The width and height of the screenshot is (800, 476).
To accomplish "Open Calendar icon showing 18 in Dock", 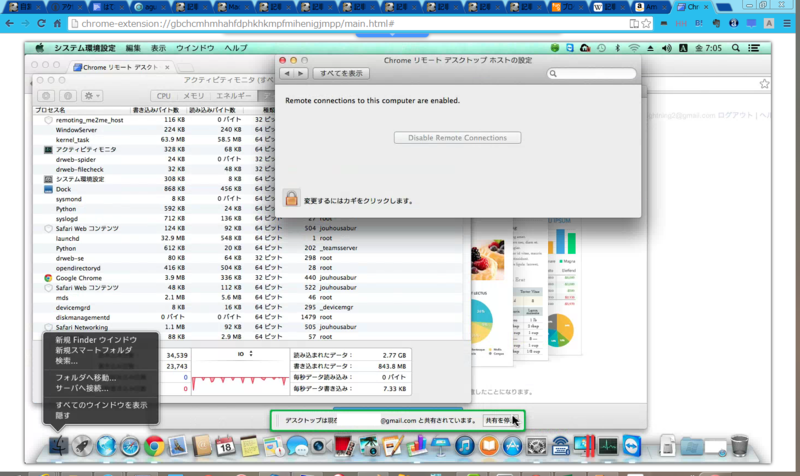I will tap(225, 446).
